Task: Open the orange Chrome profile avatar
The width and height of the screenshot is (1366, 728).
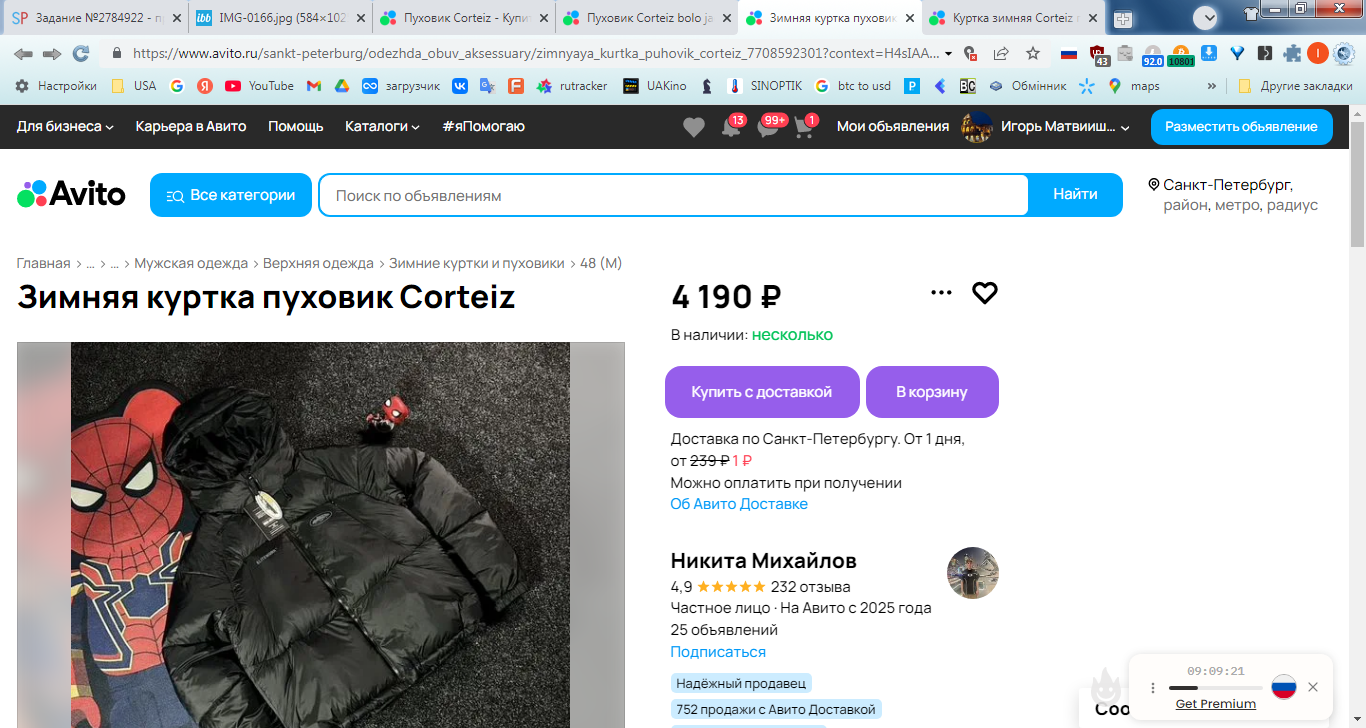Action: (x=1318, y=54)
